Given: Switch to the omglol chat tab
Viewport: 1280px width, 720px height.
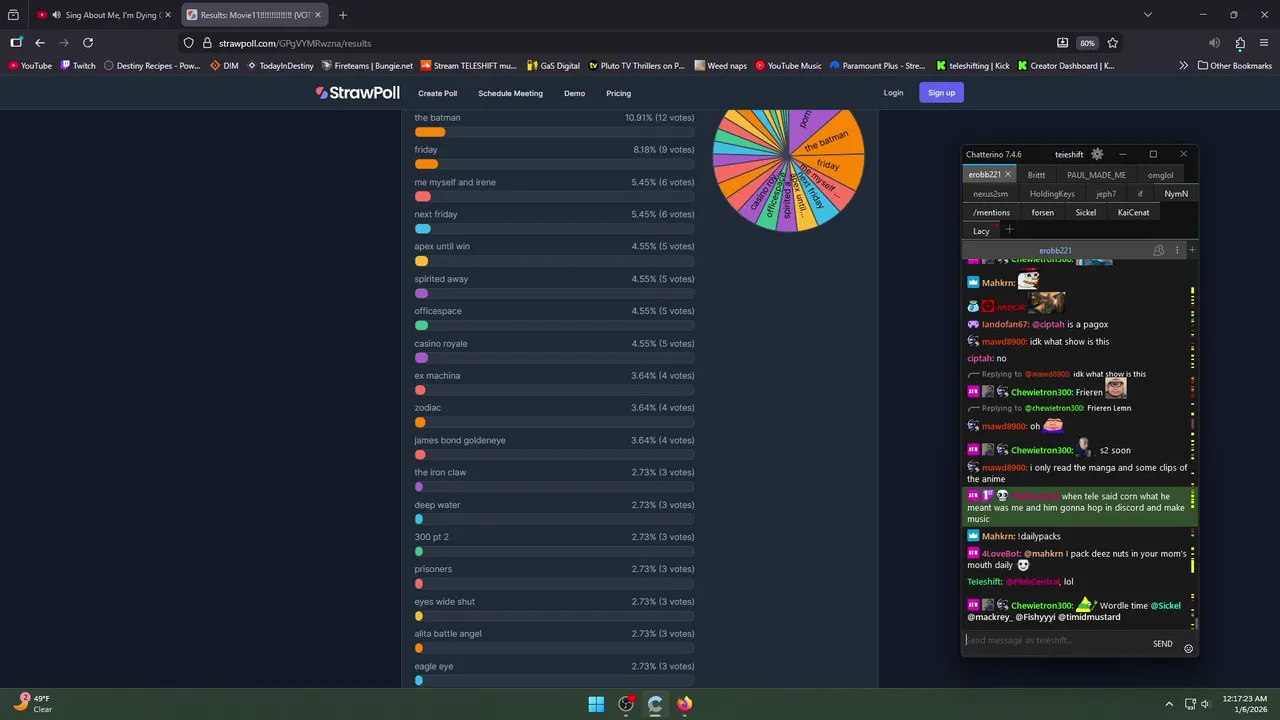Looking at the screenshot, I should click(x=1160, y=175).
